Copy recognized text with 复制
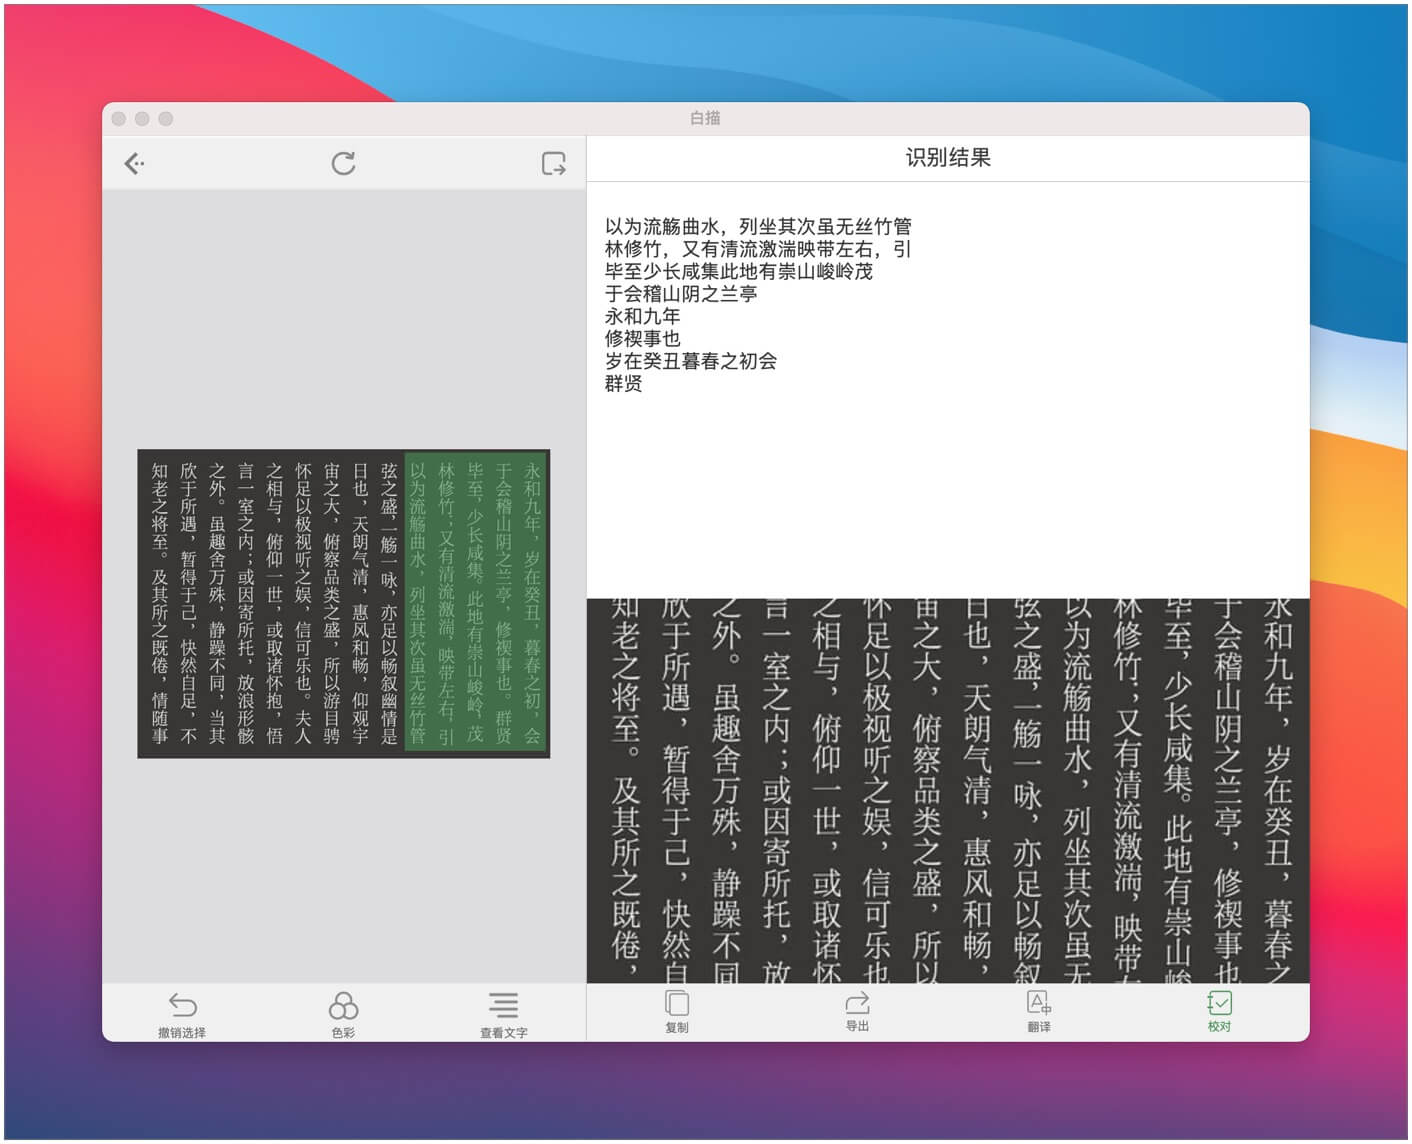The height and width of the screenshot is (1144, 1412). click(677, 1011)
